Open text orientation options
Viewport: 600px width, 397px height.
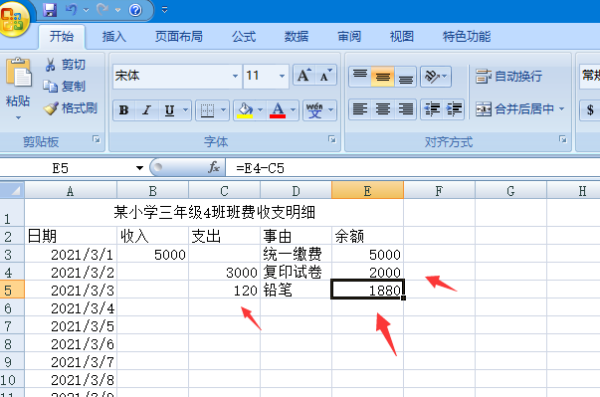(x=436, y=76)
